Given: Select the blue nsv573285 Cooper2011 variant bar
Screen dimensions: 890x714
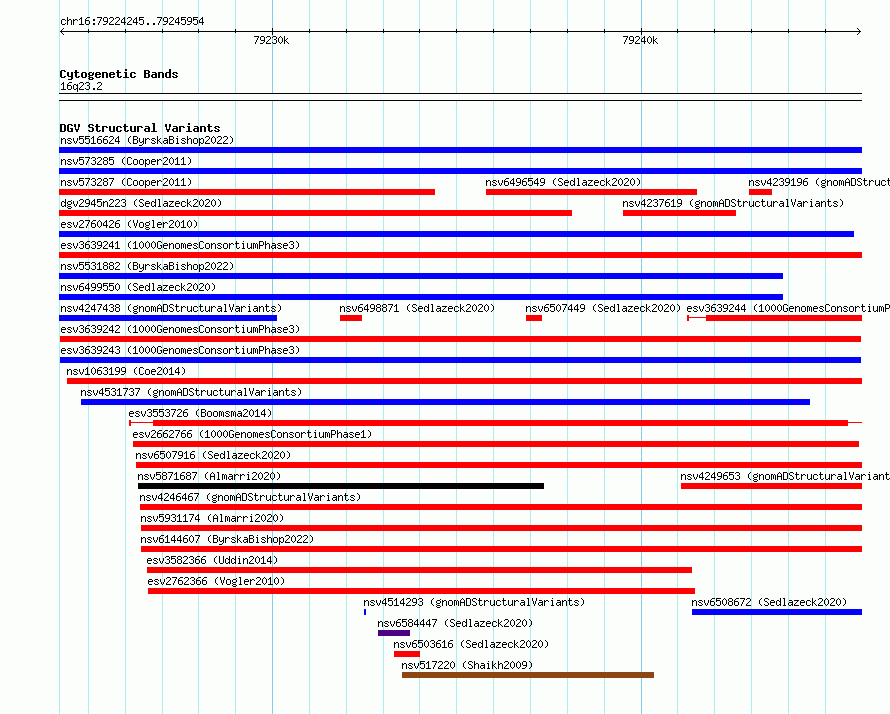Looking at the screenshot, I should (x=460, y=171).
